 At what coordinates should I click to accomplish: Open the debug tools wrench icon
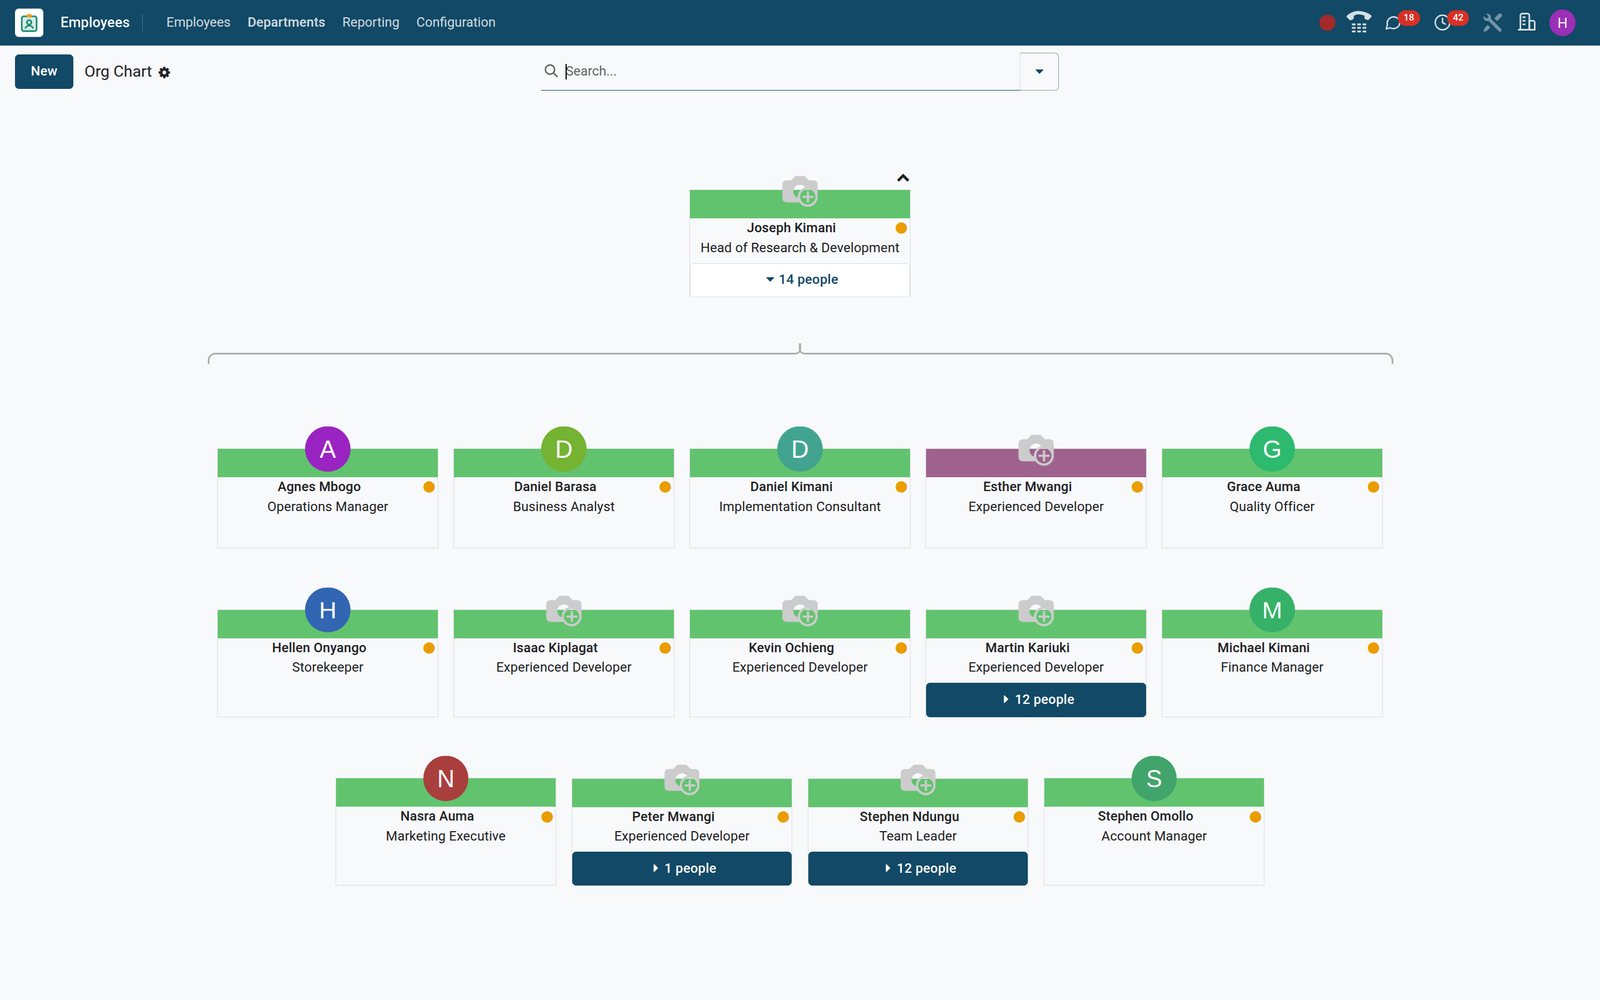click(x=1492, y=22)
